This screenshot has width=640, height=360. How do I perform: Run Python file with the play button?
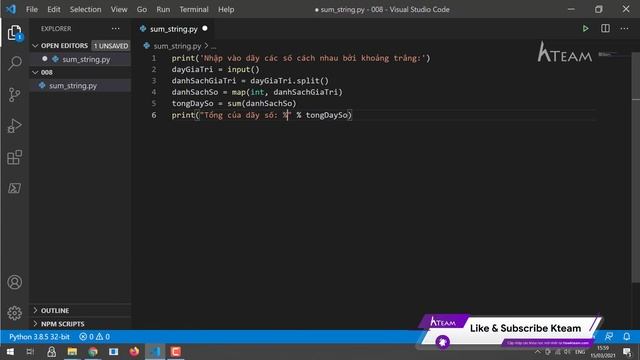[x=585, y=29]
